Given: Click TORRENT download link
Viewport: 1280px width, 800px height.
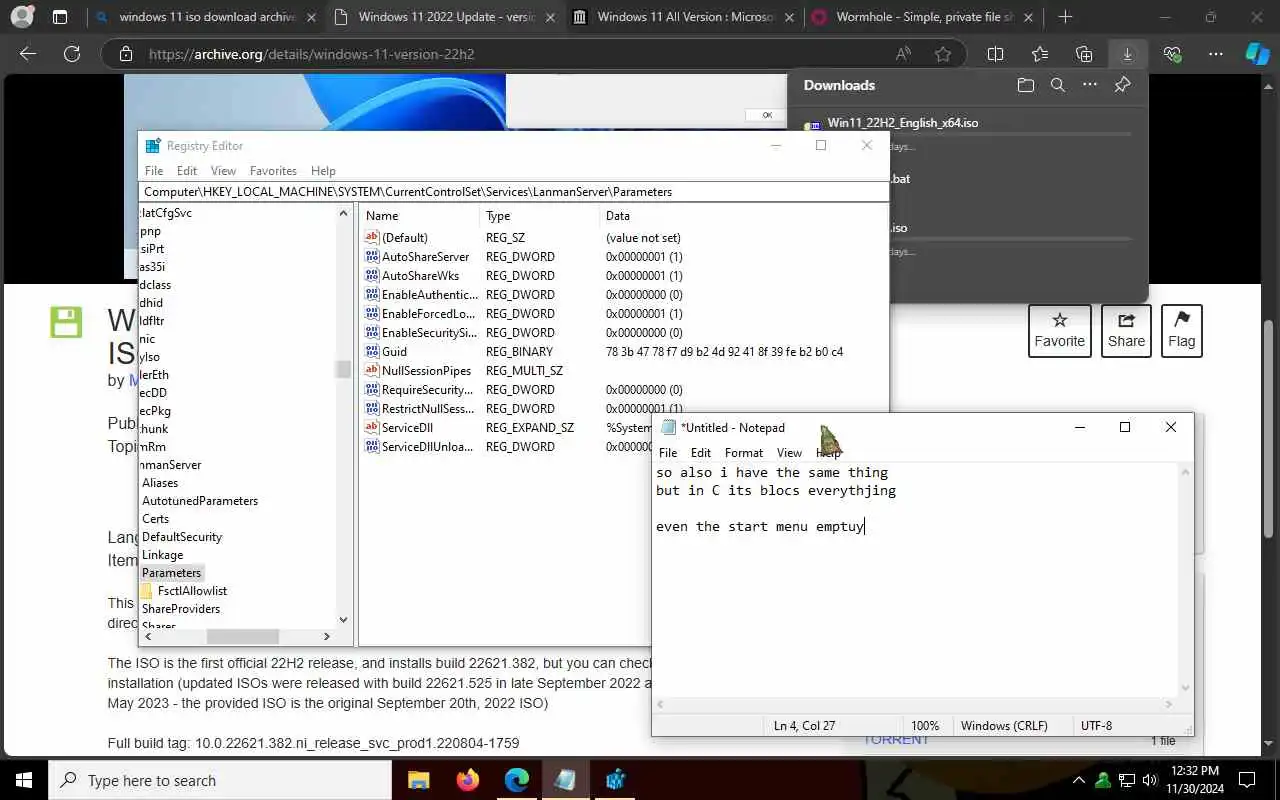Looking at the screenshot, I should 896,739.
